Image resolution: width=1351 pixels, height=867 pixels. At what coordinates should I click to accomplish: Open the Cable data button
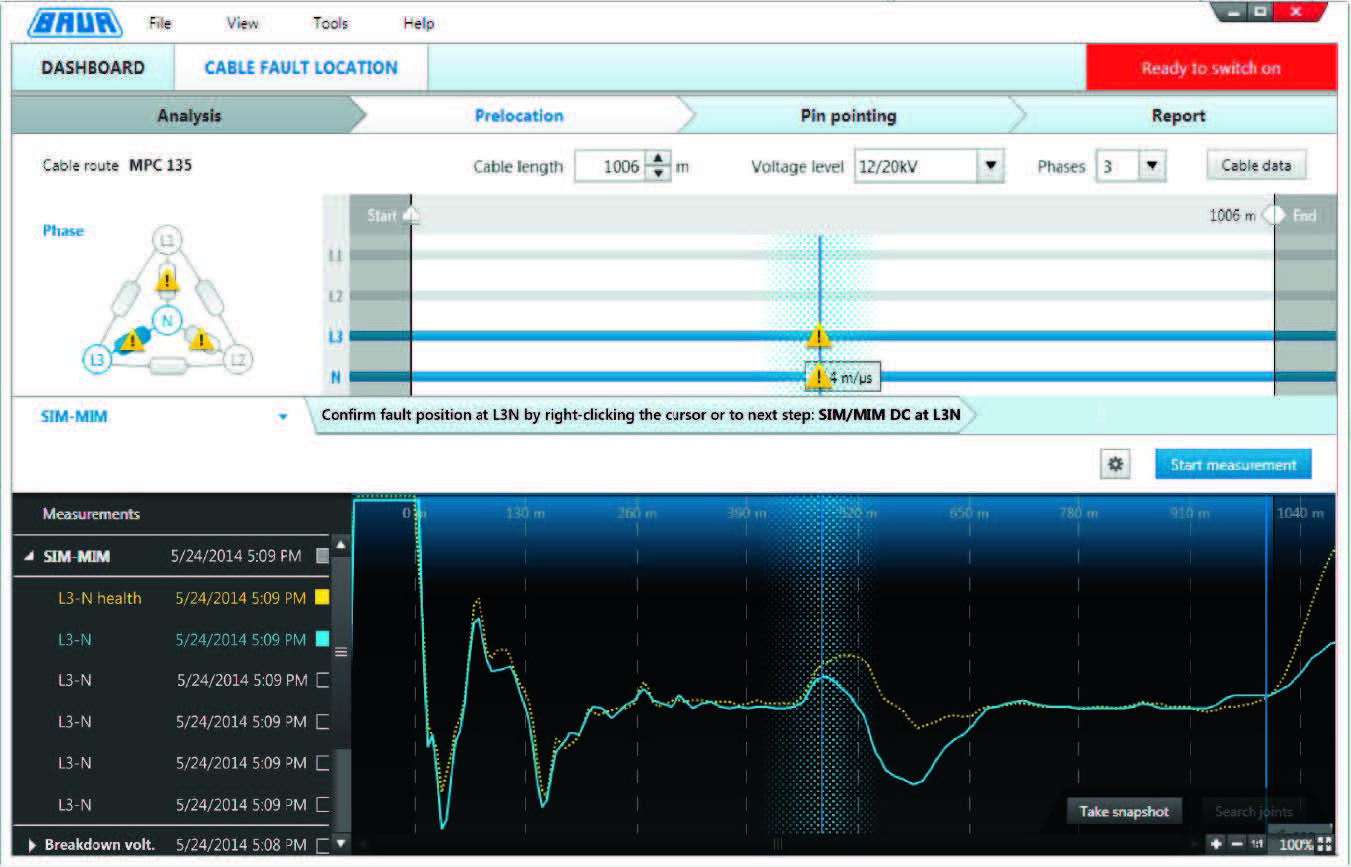pyautogui.click(x=1256, y=165)
